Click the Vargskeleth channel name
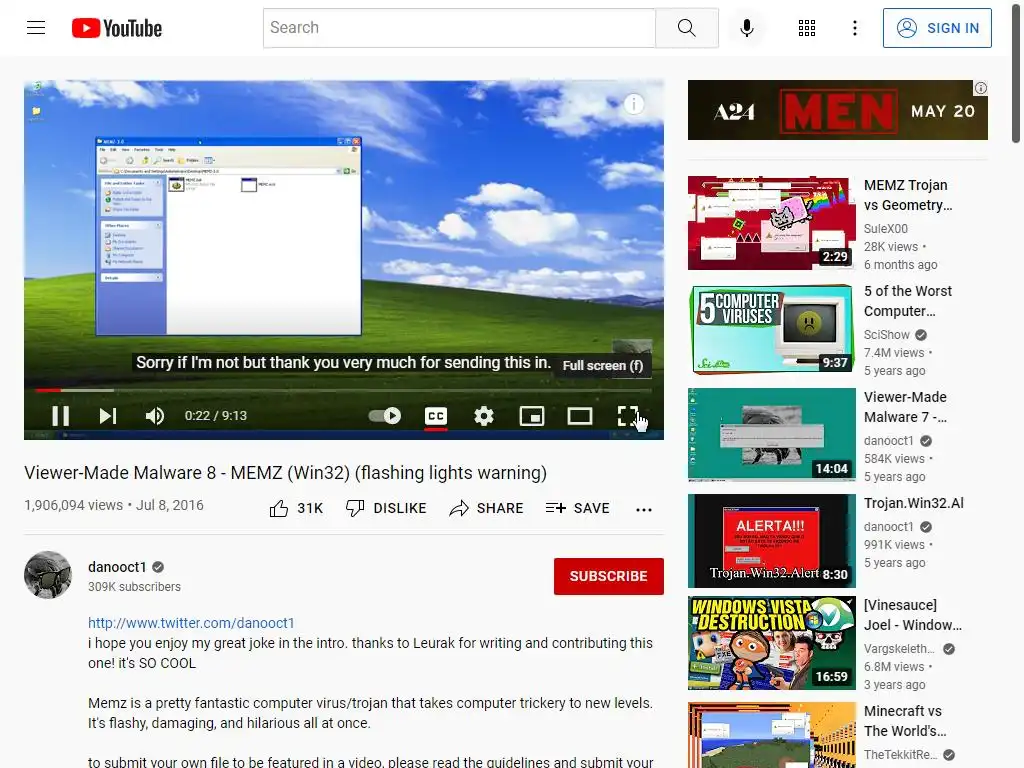1024x768 pixels. tap(899, 648)
